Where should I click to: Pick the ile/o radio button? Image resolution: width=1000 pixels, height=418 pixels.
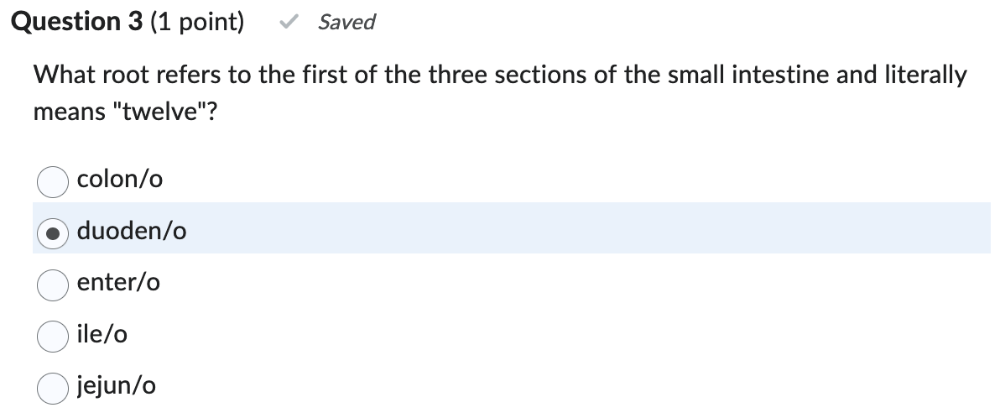click(x=52, y=335)
